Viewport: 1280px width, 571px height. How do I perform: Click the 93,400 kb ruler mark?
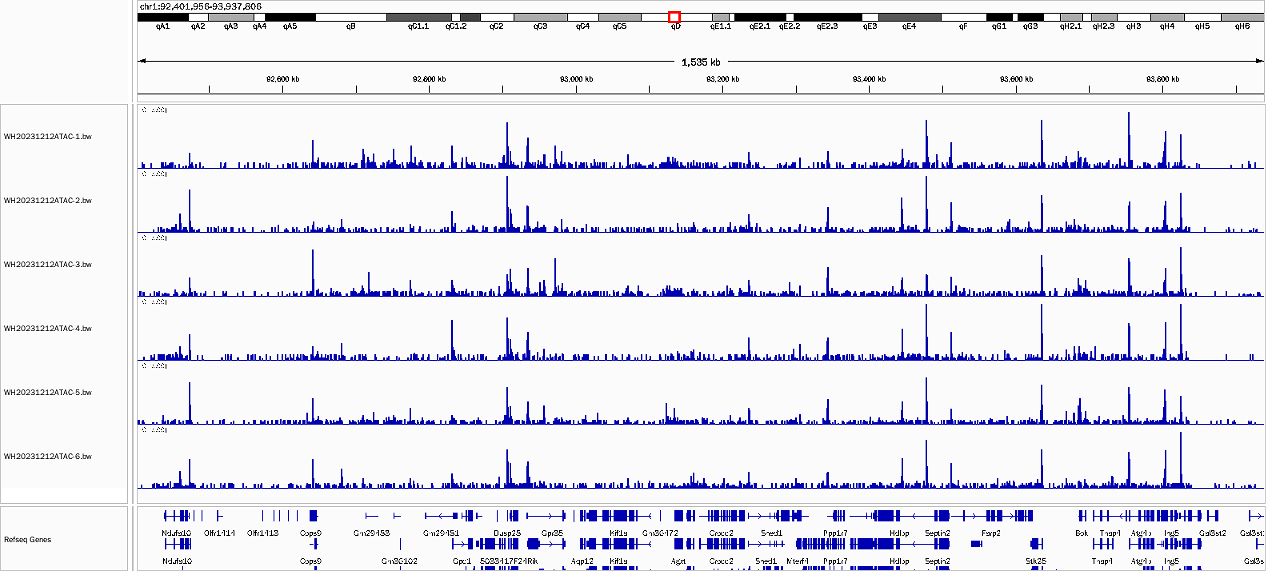(x=869, y=79)
